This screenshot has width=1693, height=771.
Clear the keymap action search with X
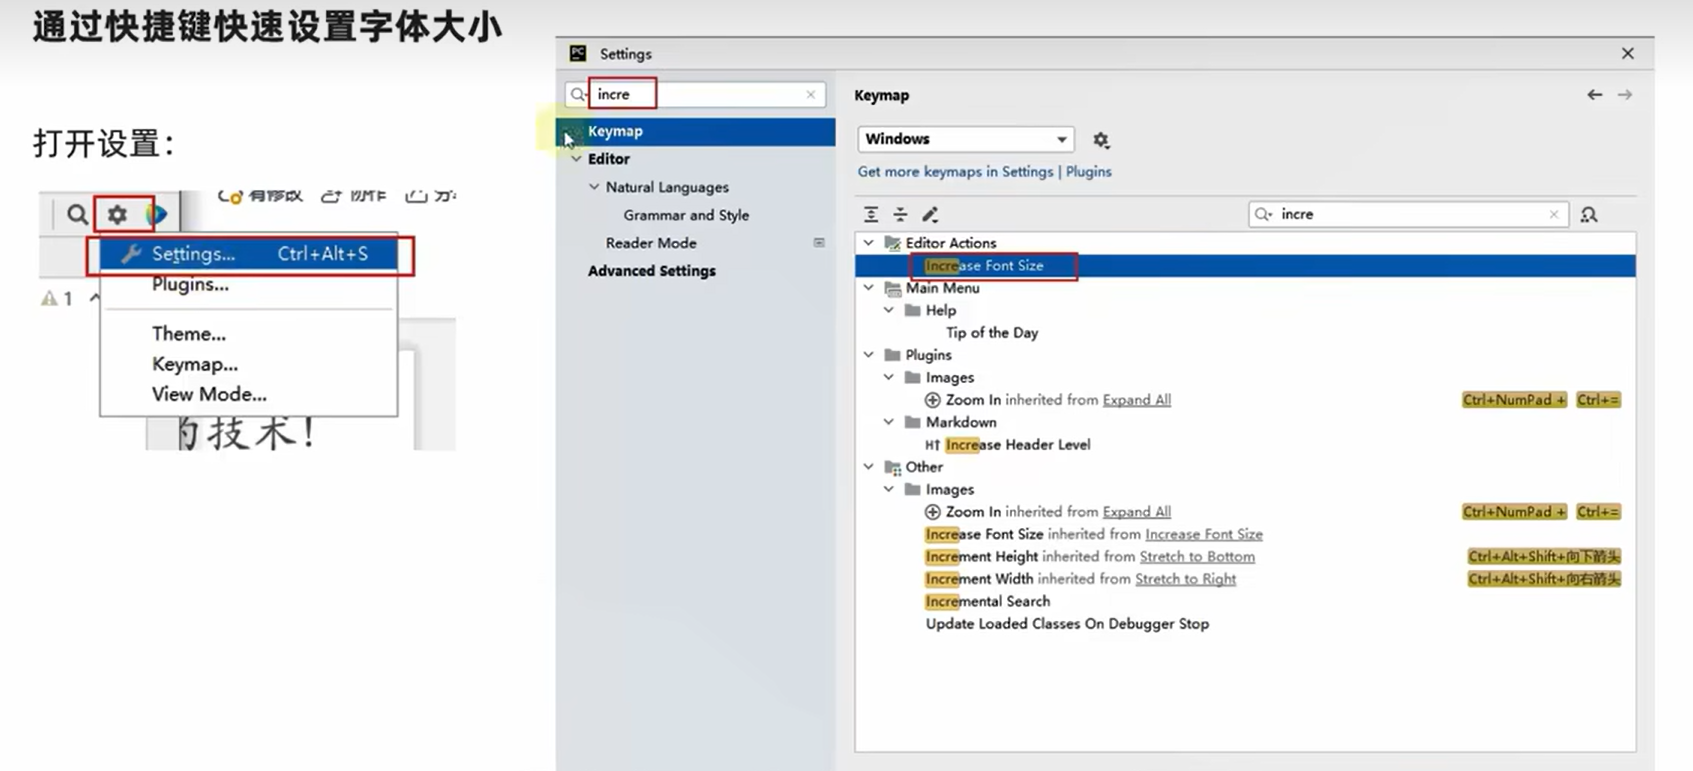pyautogui.click(x=1553, y=214)
